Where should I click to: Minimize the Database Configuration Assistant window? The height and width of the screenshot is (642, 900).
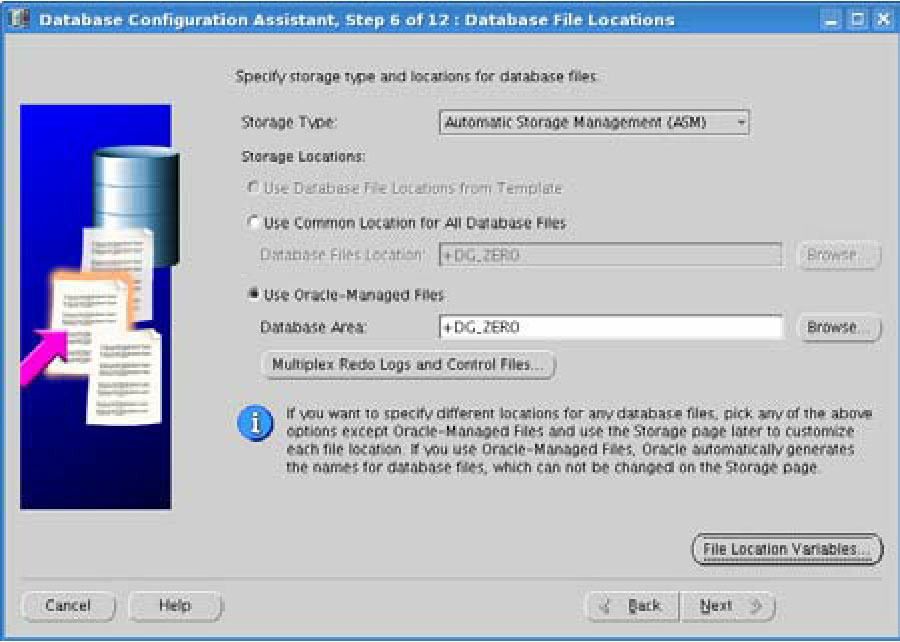[x=833, y=19]
